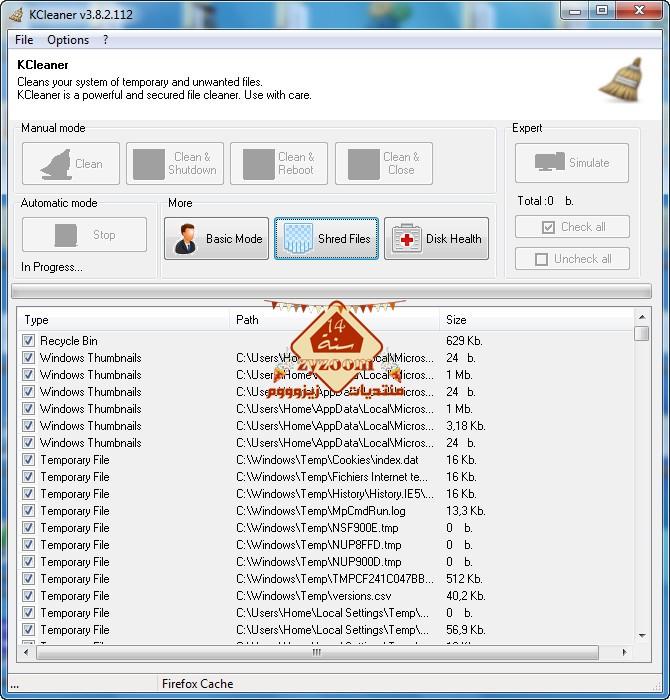Click the Clean & Shutdown button
The width and height of the screenshot is (670, 700).
click(175, 164)
